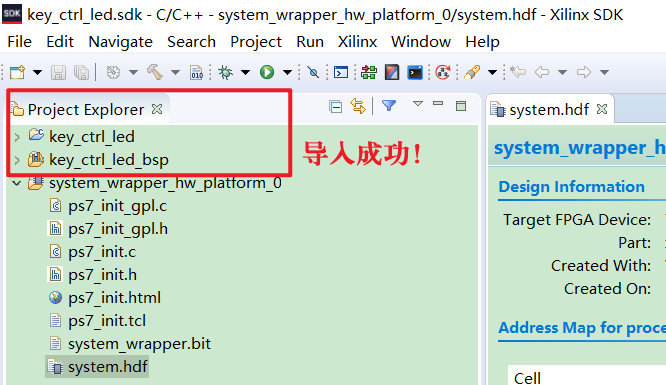Select the system.hdf editor tab
The image size is (666, 385).
549,110
